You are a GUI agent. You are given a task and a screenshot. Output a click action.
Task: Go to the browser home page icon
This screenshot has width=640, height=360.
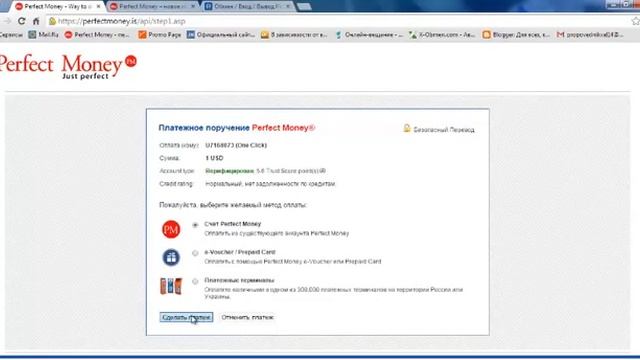(x=36, y=21)
